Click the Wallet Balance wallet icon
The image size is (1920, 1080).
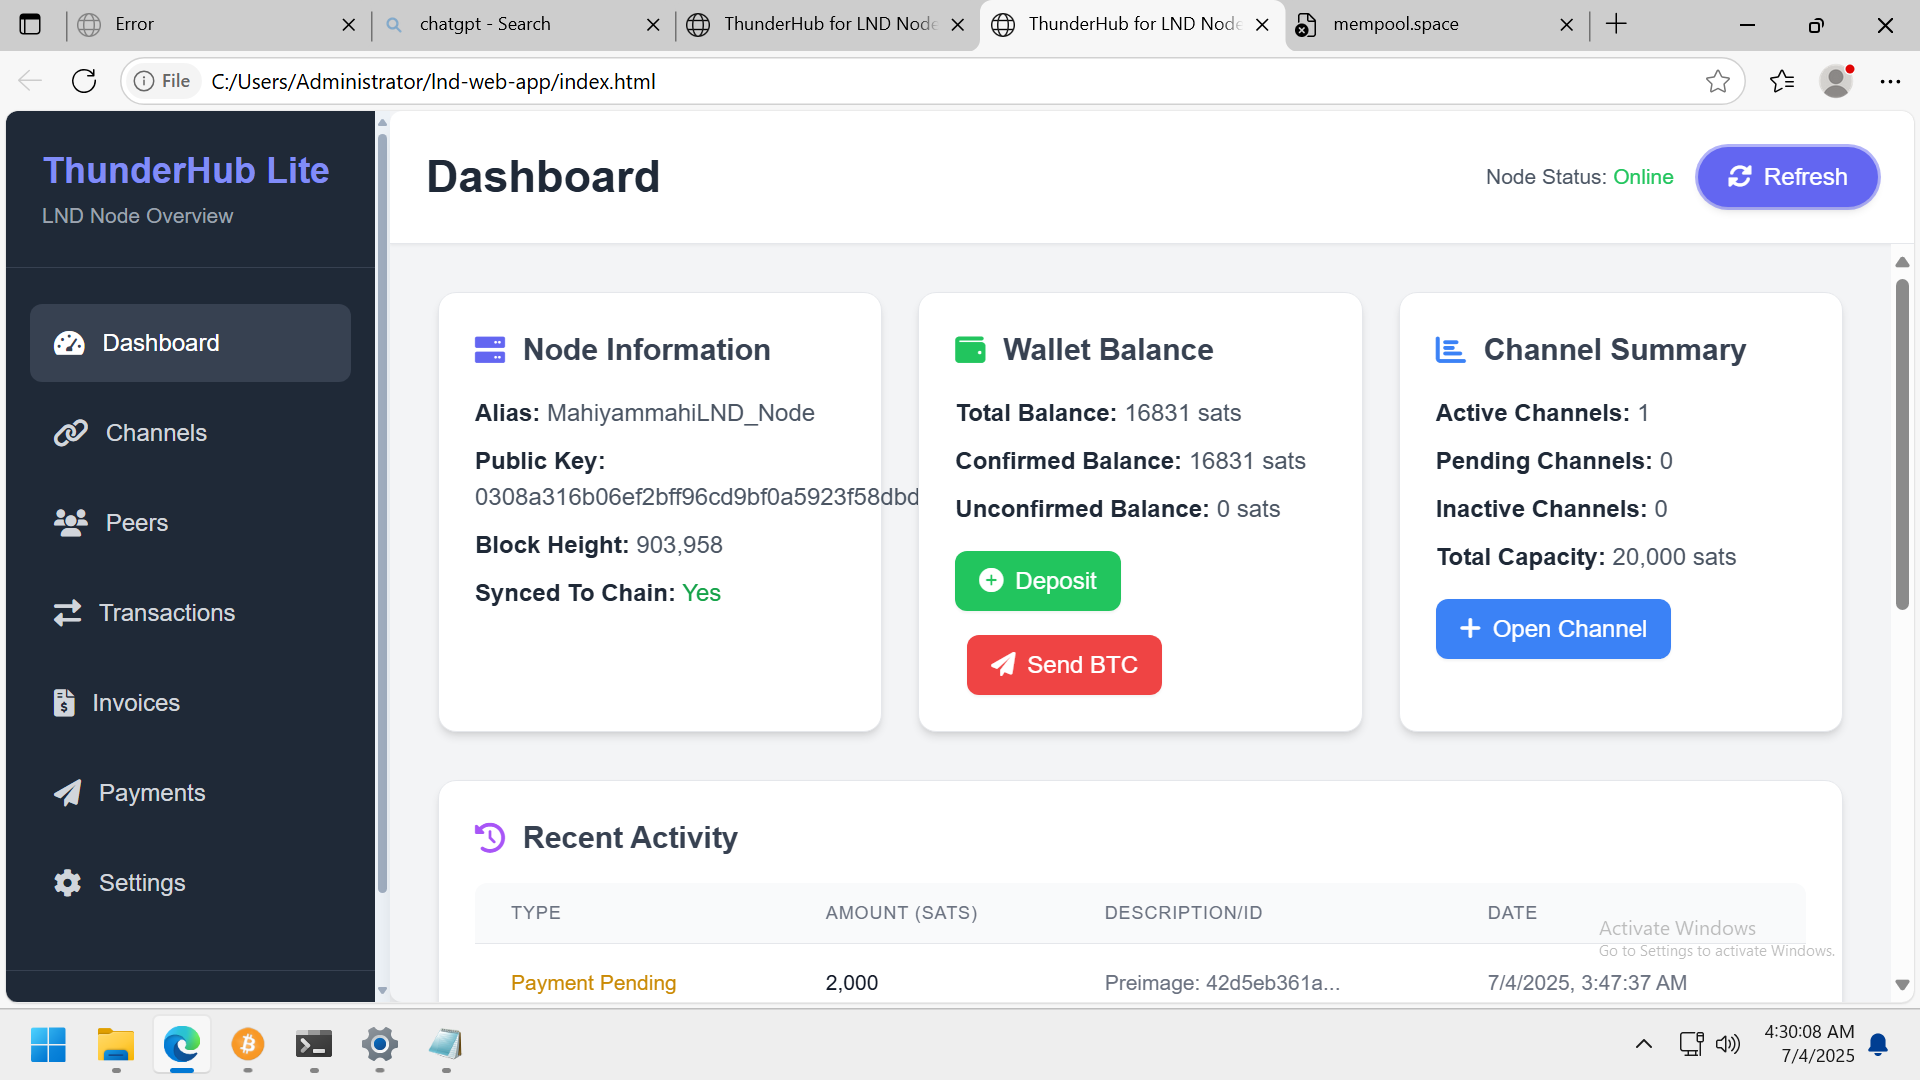point(970,350)
